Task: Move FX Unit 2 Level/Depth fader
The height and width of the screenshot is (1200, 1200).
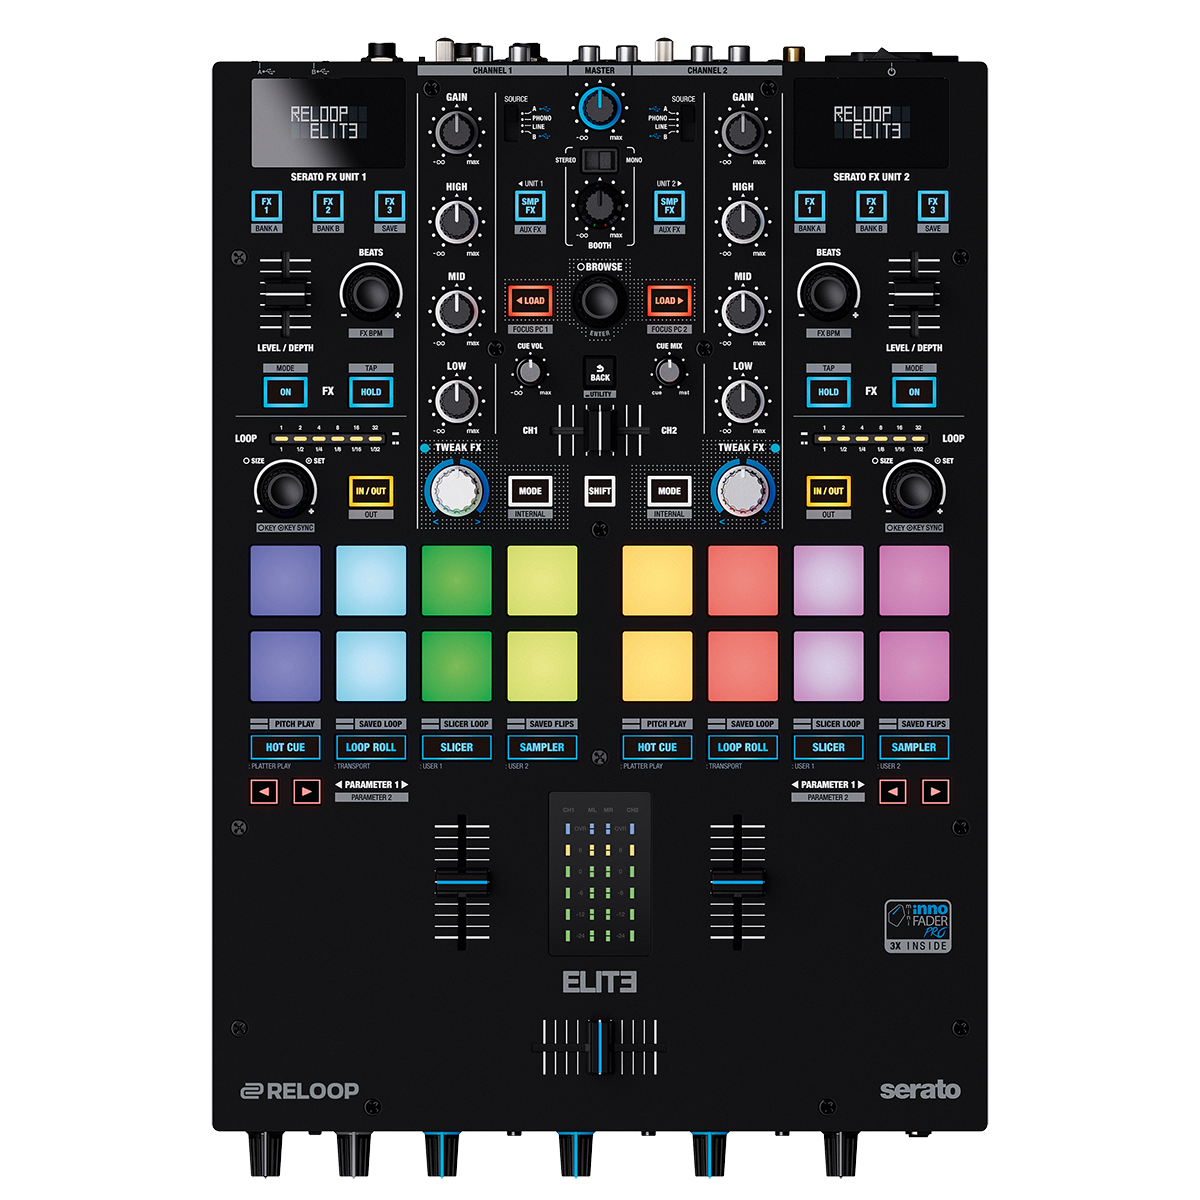Action: (914, 296)
